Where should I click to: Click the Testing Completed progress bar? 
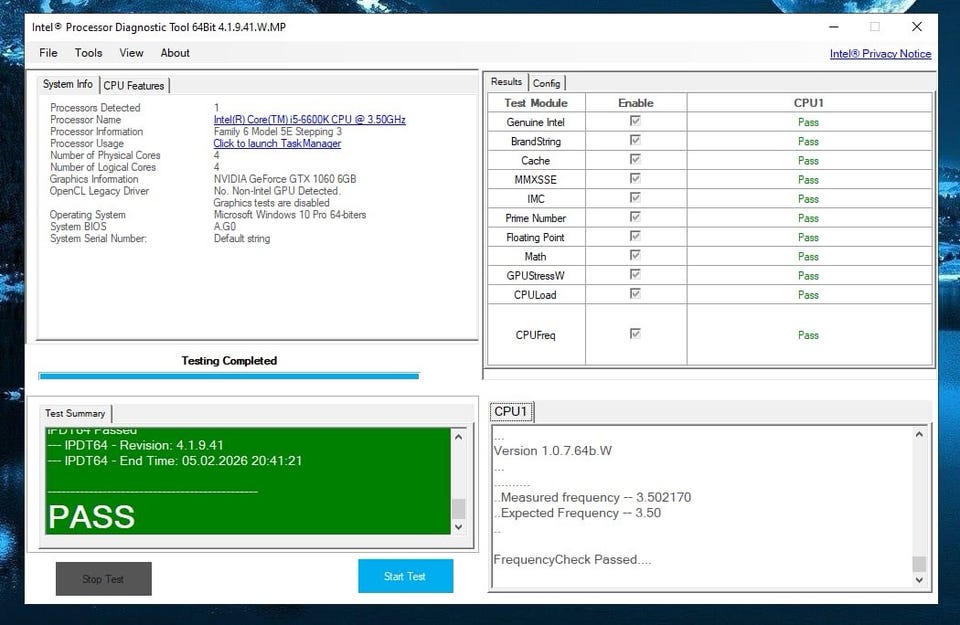228,376
